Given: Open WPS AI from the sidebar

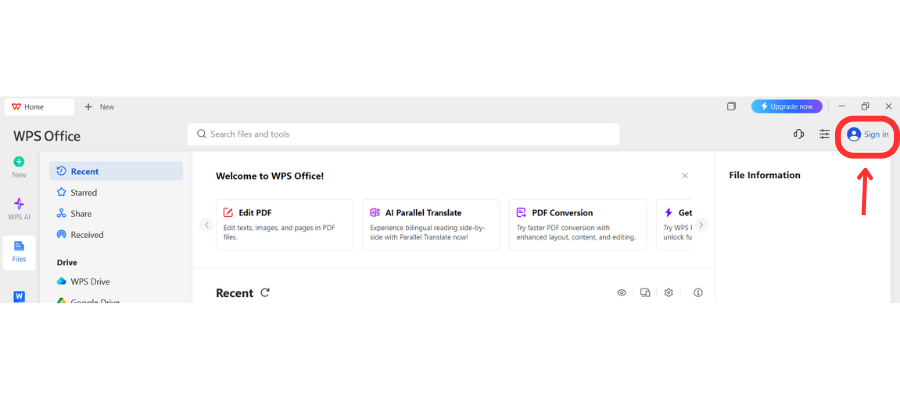Looking at the screenshot, I should (x=19, y=209).
